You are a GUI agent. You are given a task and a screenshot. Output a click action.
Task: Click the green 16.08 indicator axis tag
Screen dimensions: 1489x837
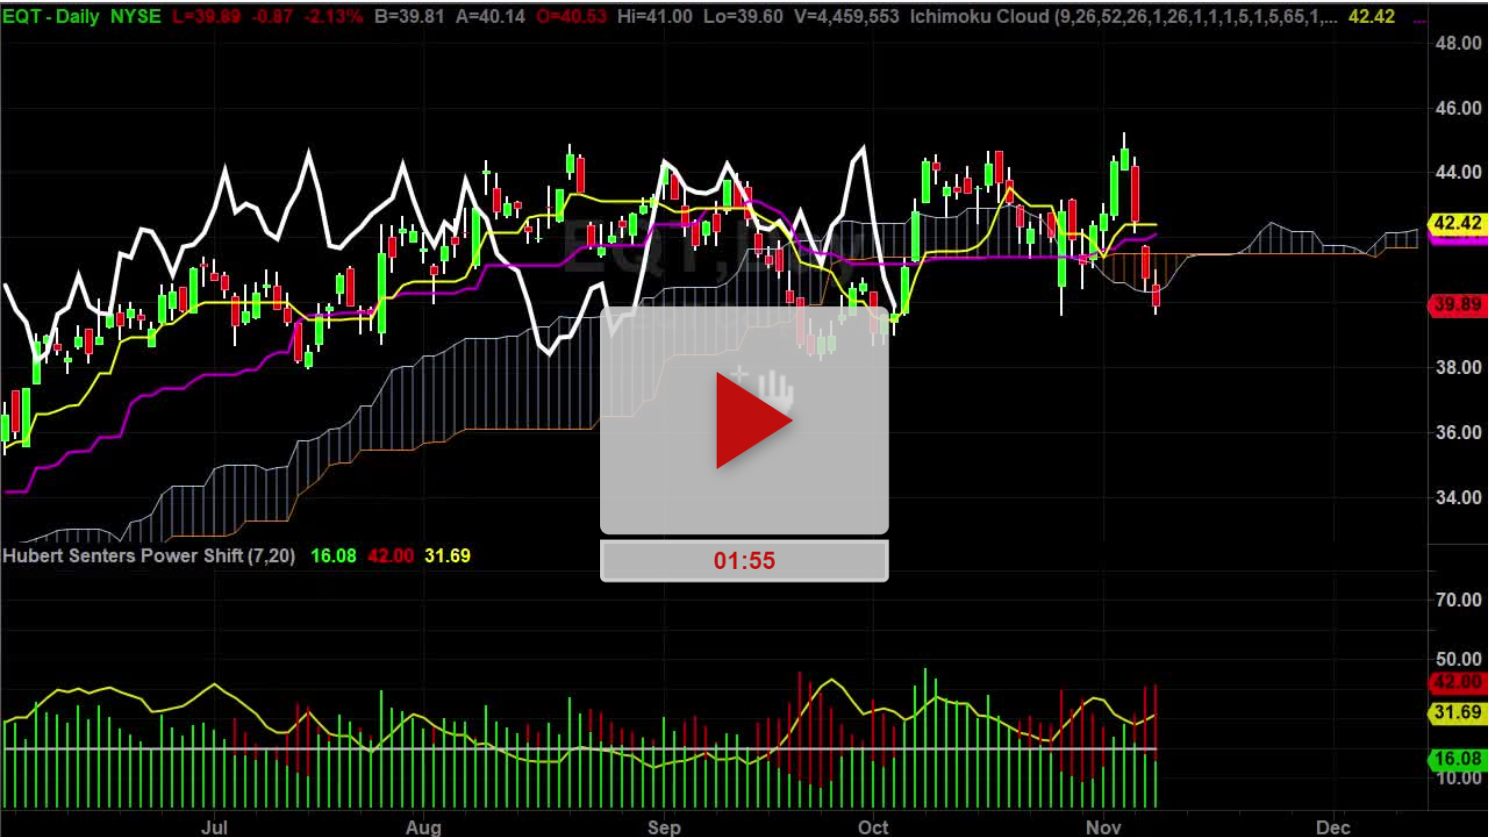[1457, 759]
